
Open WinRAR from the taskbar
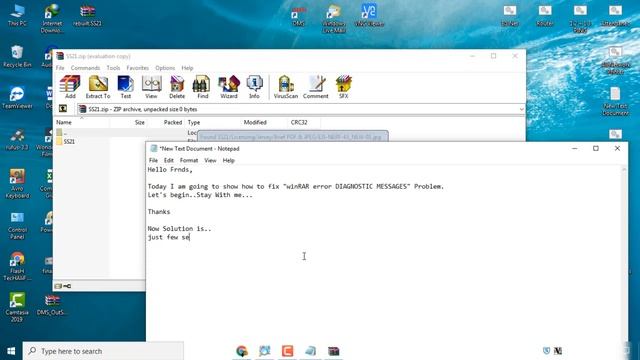(333, 351)
